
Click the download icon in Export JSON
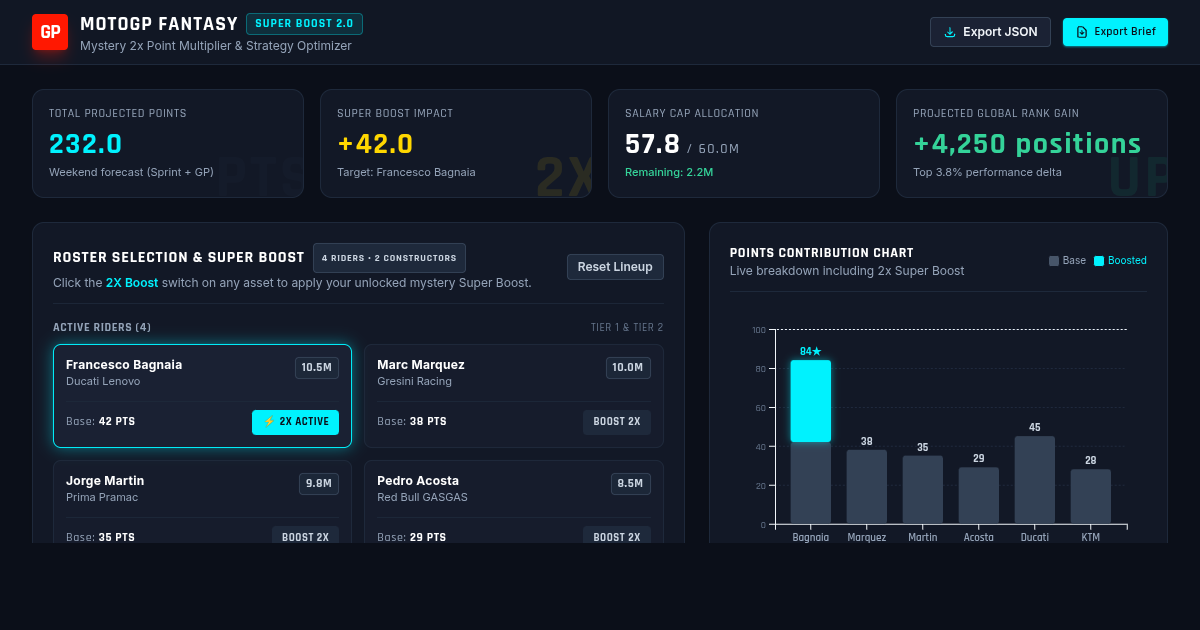click(x=950, y=32)
